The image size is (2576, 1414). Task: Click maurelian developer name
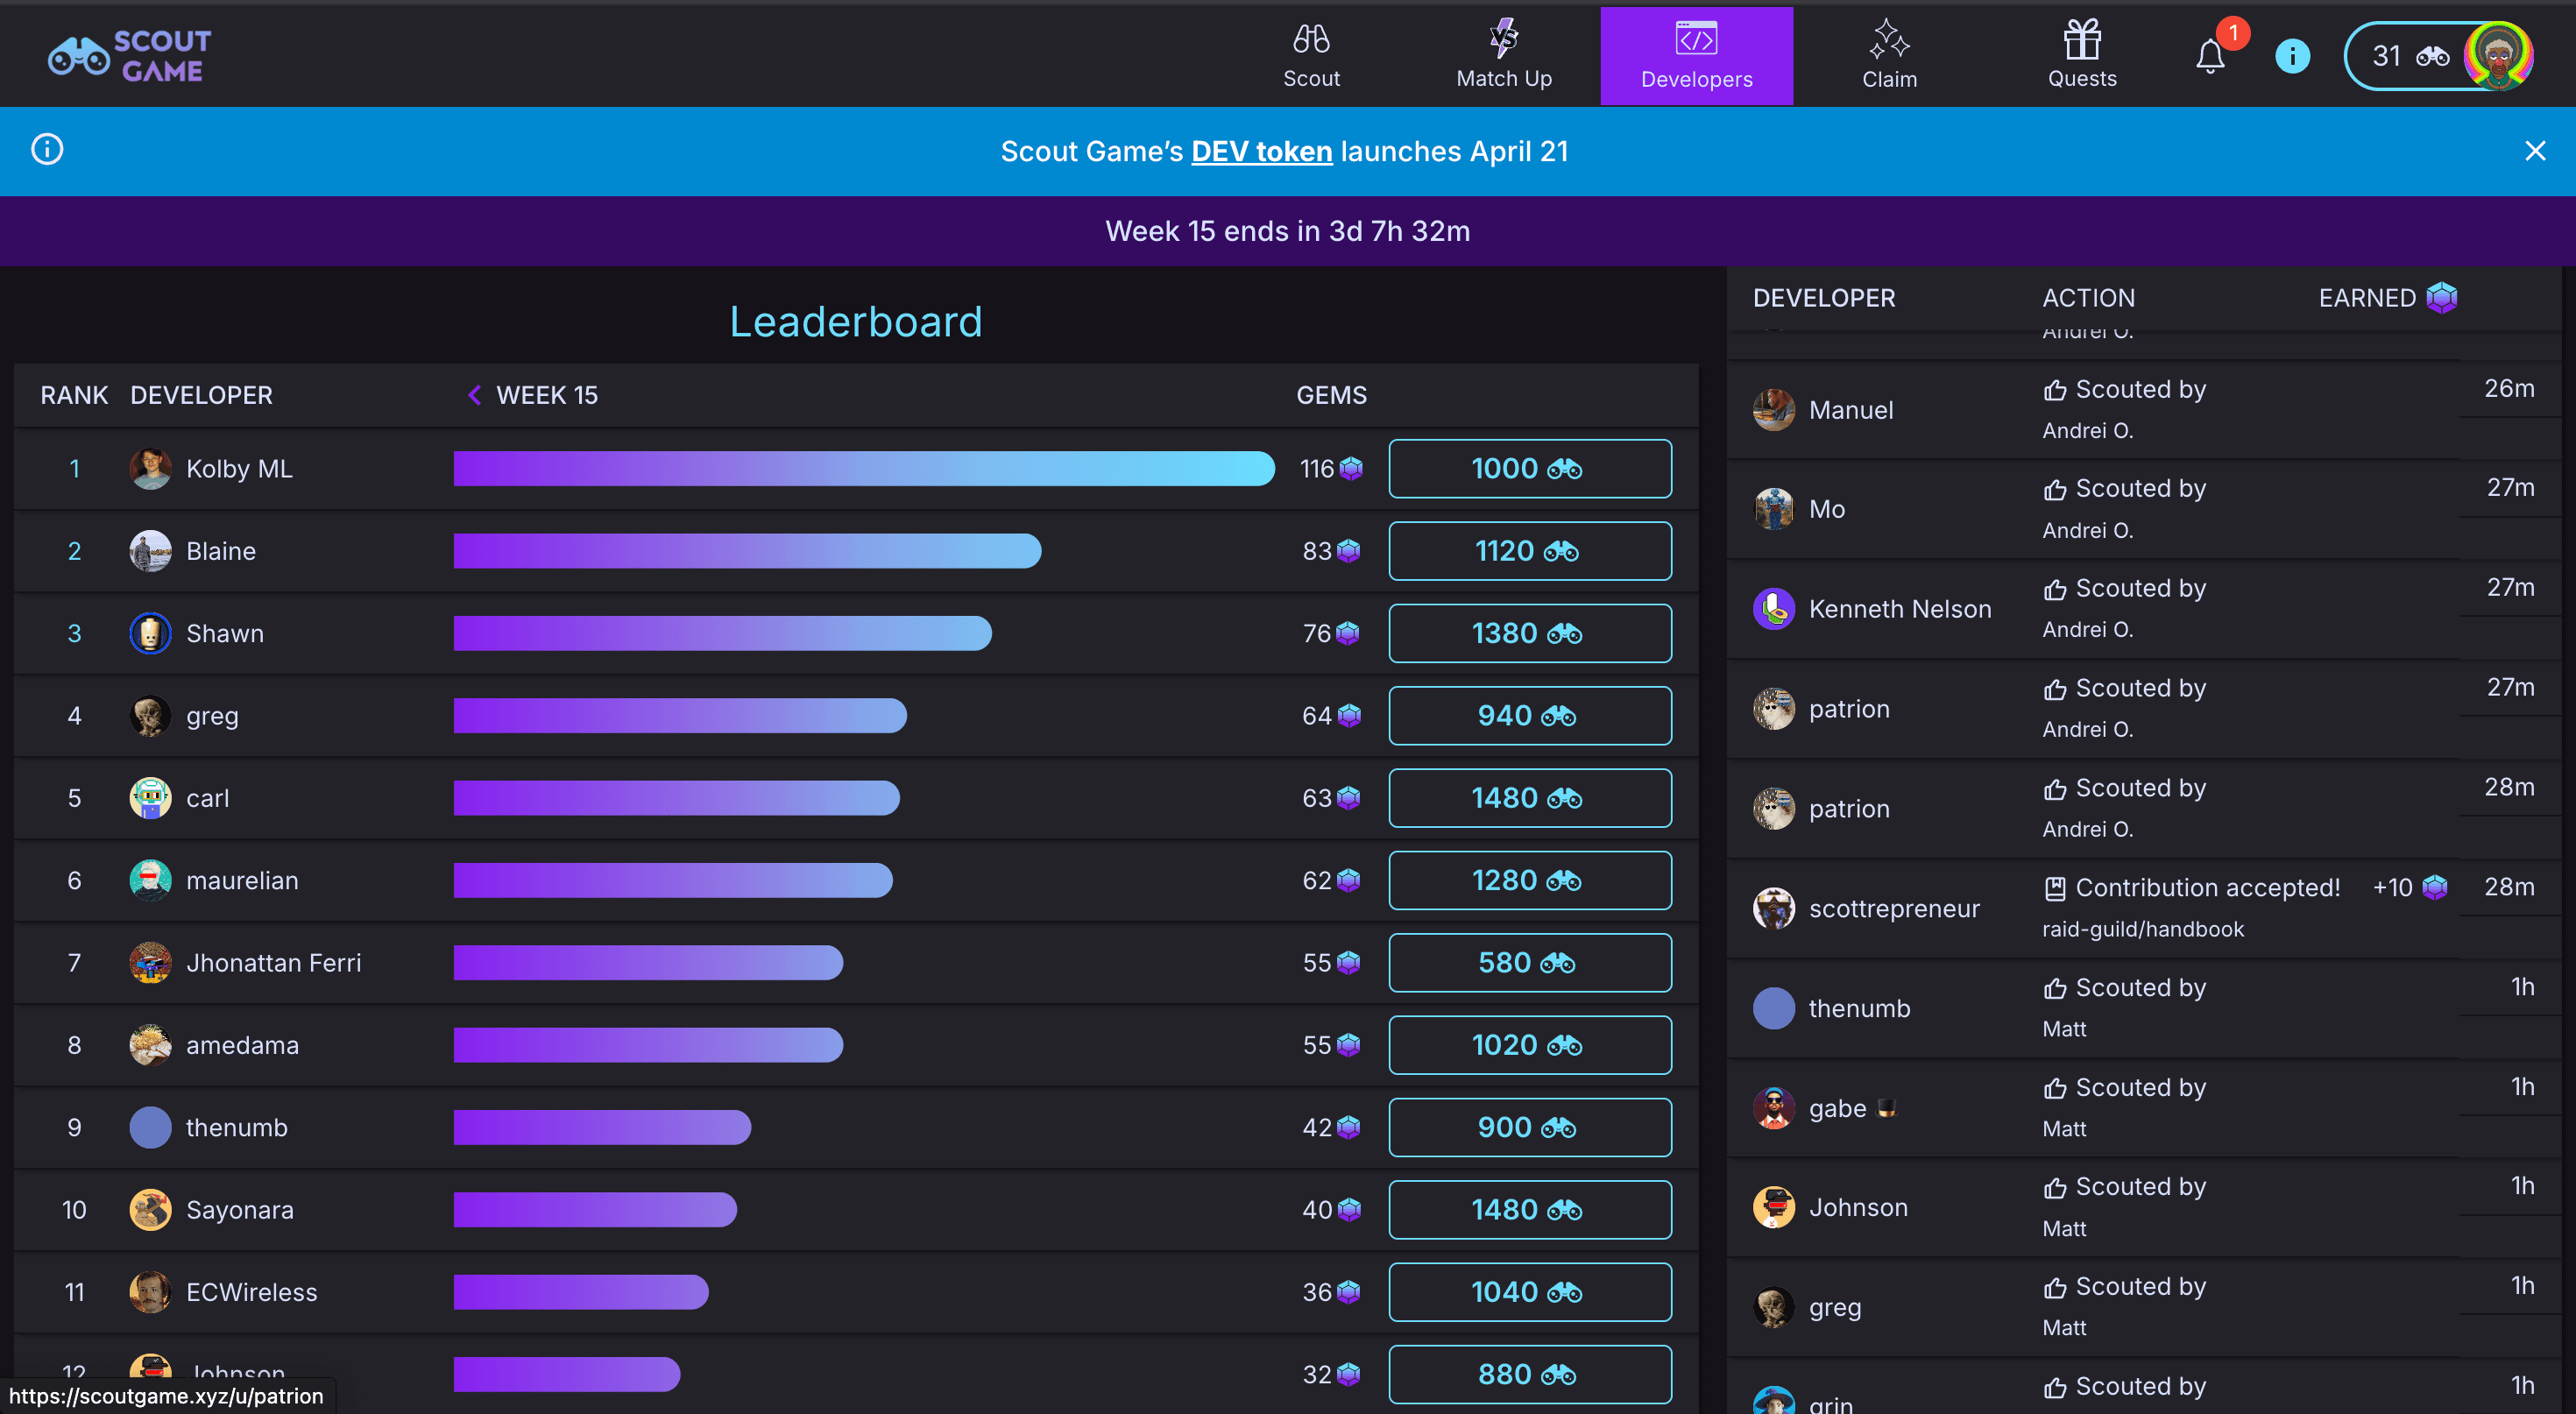click(x=242, y=880)
